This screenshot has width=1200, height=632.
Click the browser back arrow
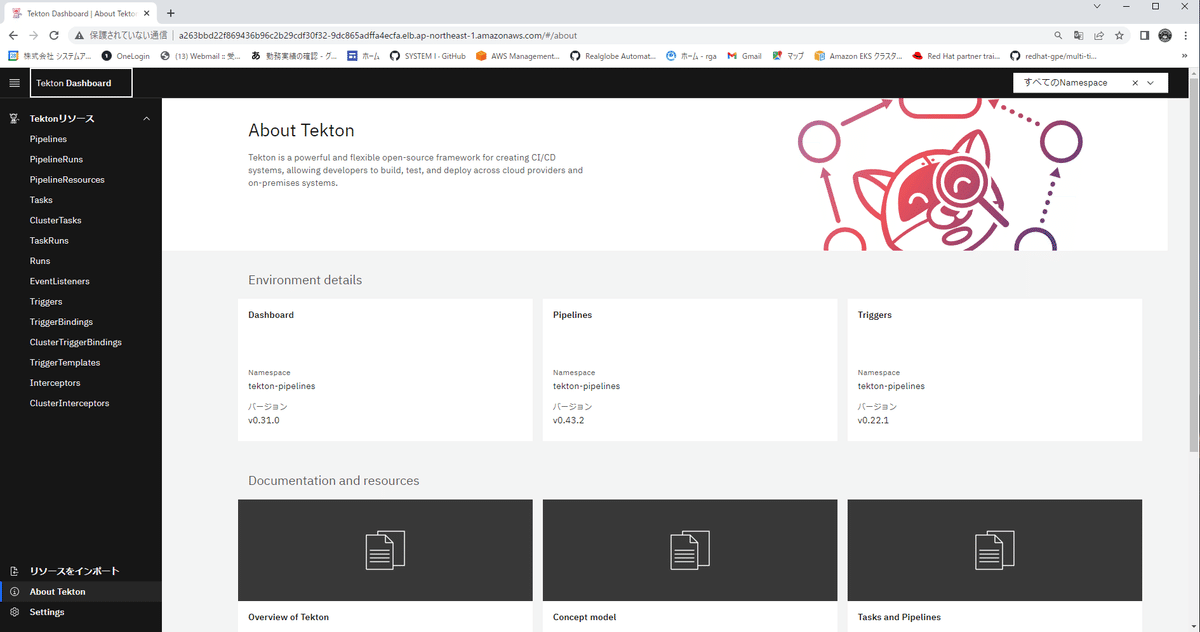(x=14, y=34)
